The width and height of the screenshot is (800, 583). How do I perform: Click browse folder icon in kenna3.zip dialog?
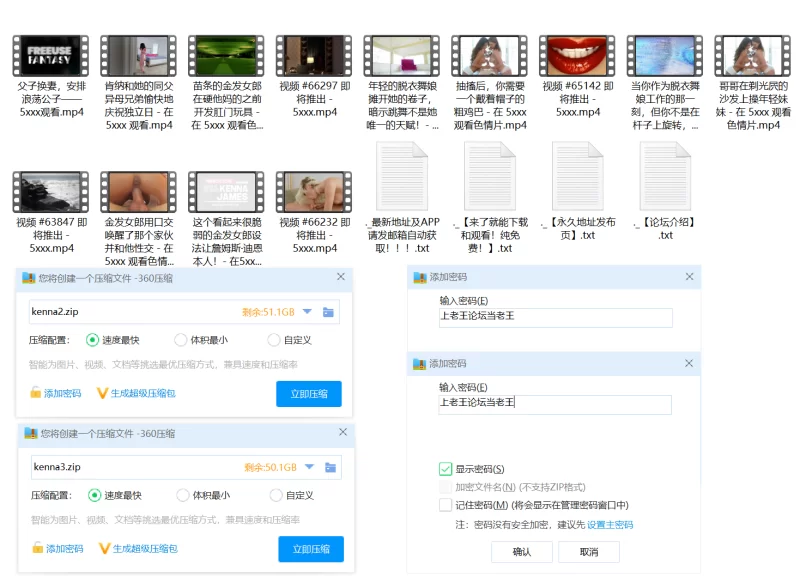[x=330, y=467]
